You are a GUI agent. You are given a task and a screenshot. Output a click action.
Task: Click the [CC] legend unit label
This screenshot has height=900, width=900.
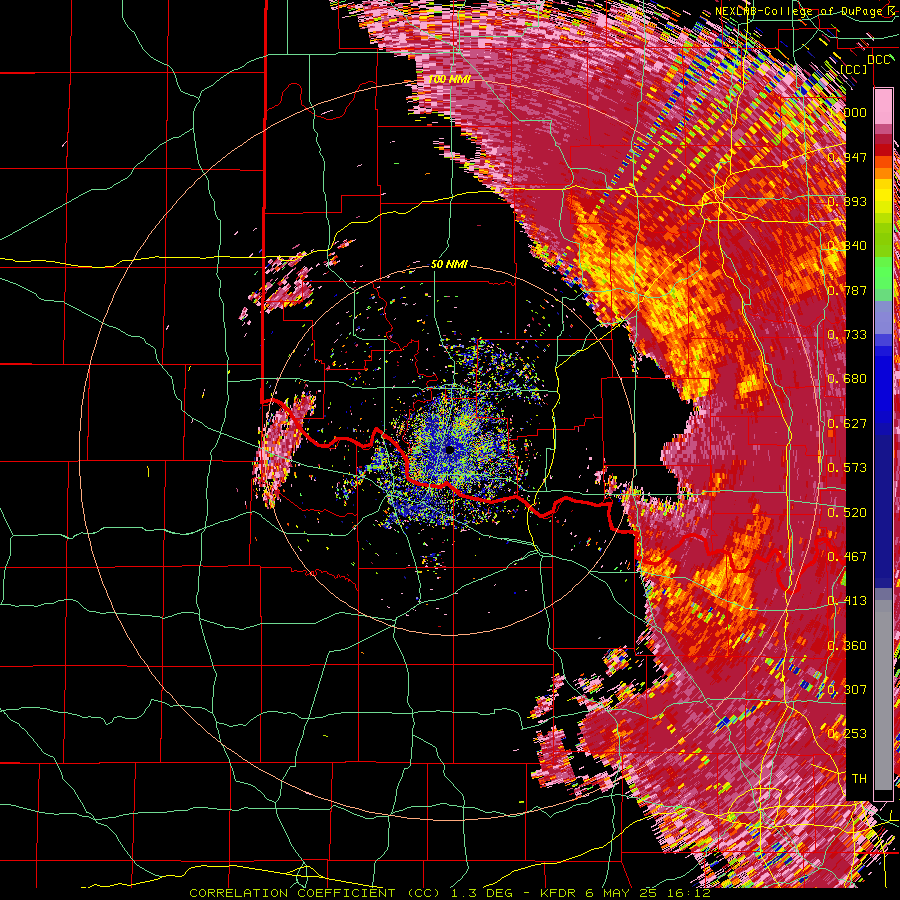point(854,69)
